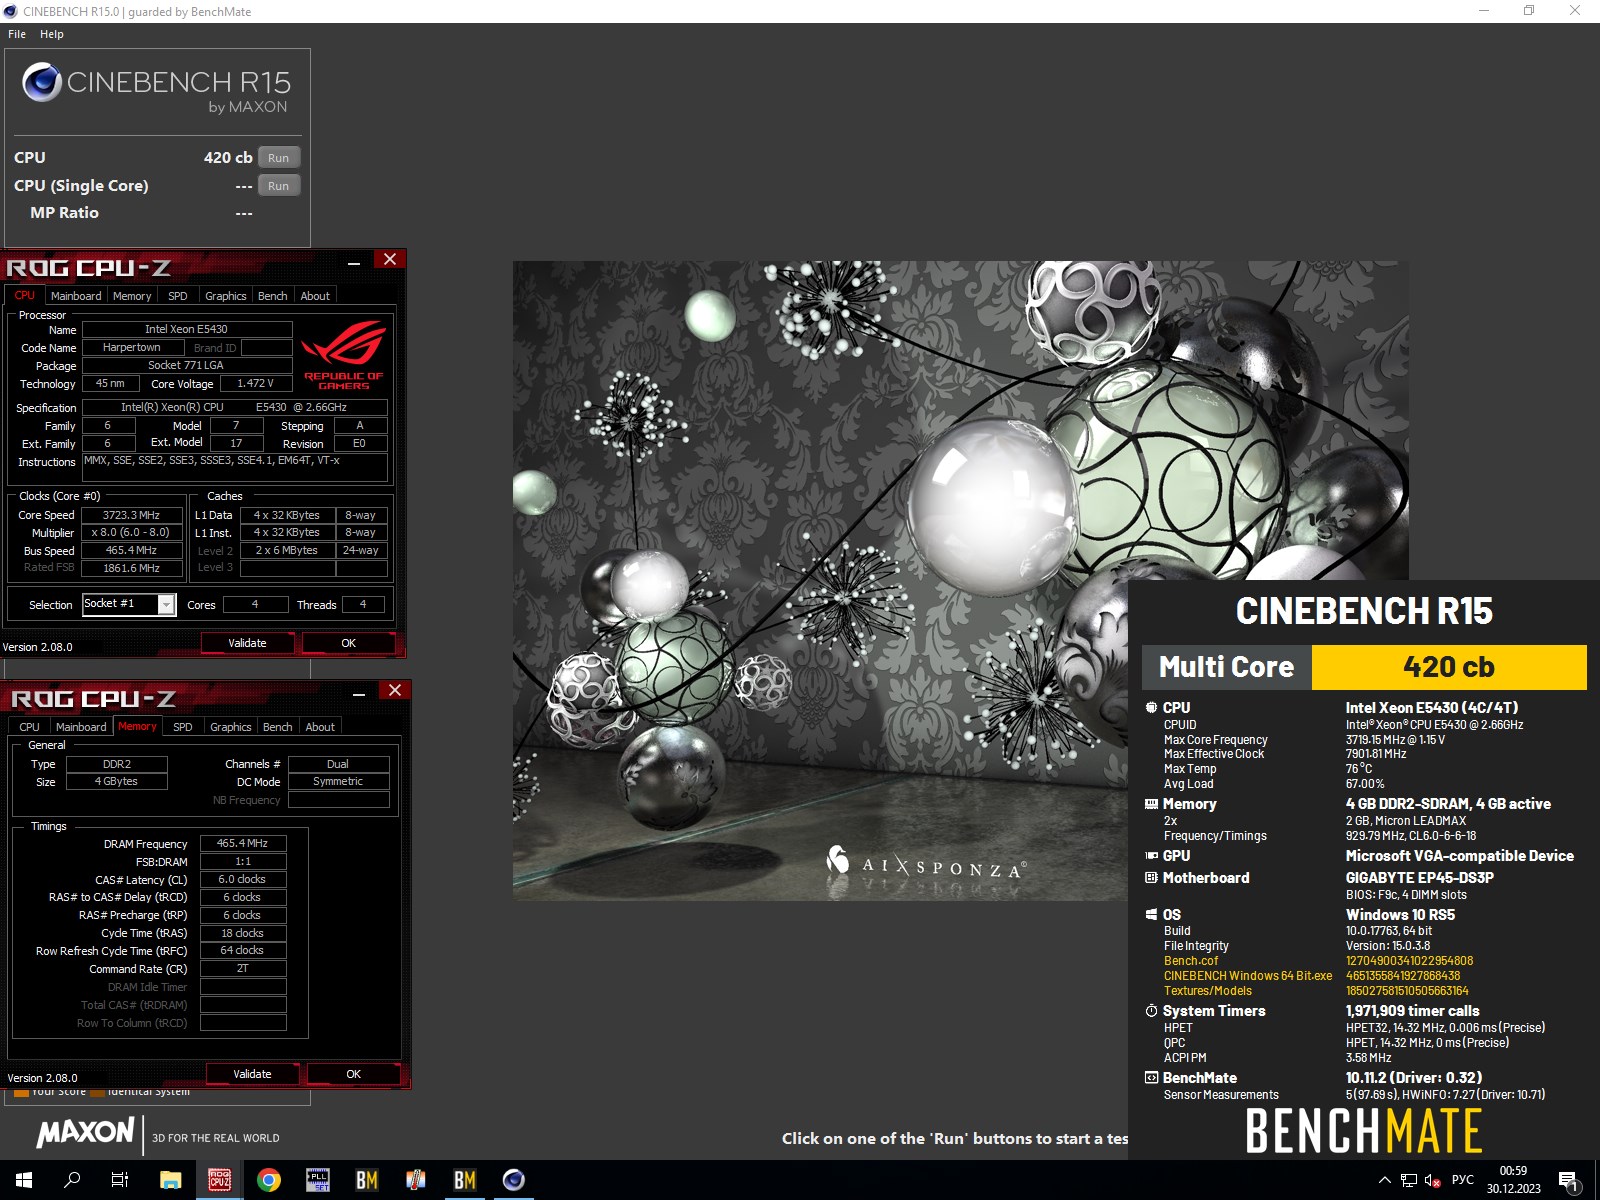Click OK in the bottom CPU-Z window
Screen dimensions: 1600x1200
(354, 1074)
